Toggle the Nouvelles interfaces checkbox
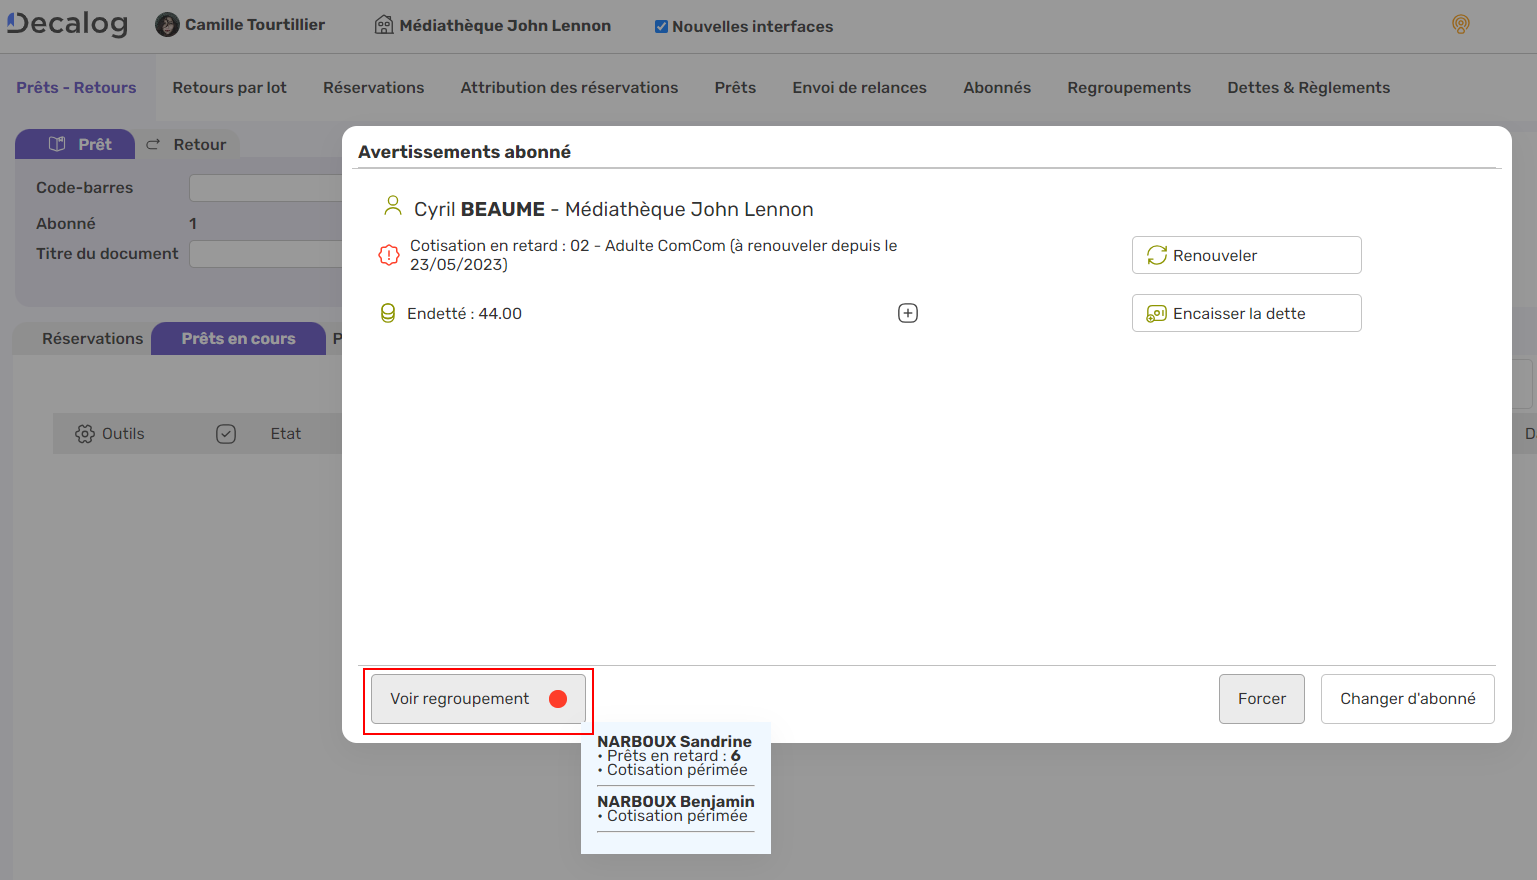1537x880 pixels. pos(661,27)
